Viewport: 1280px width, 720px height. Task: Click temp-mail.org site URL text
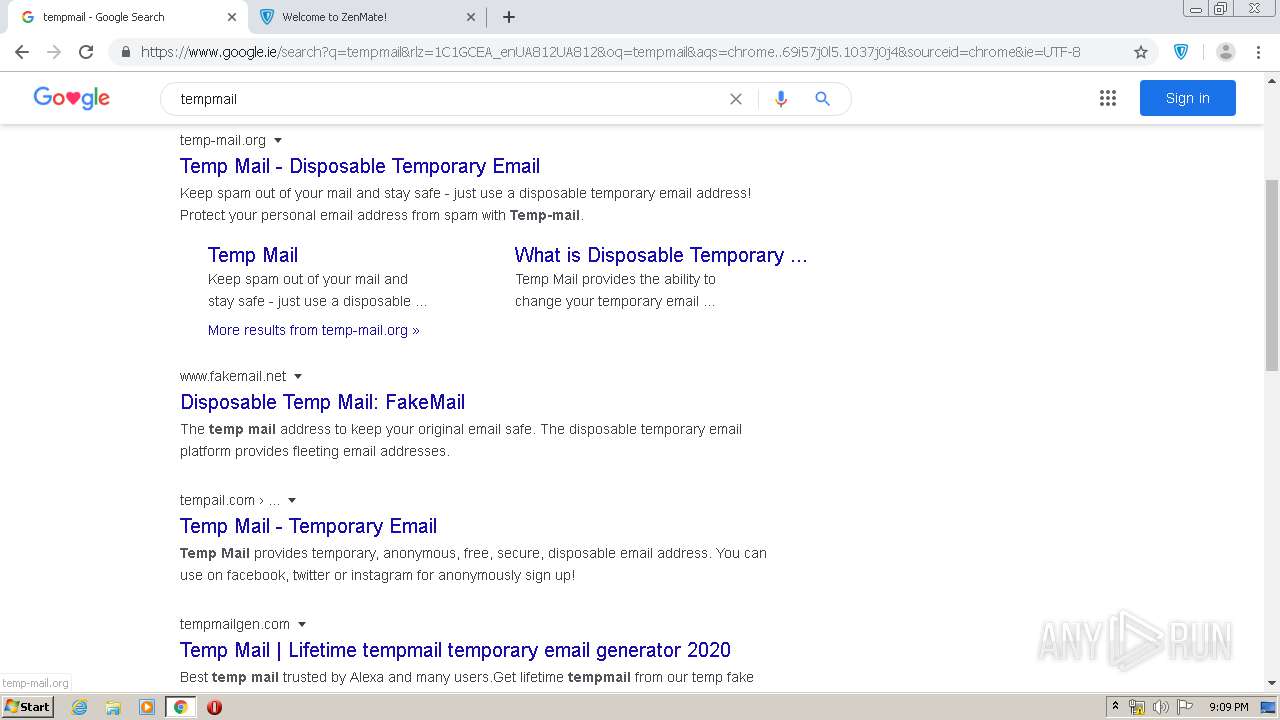pyautogui.click(x=223, y=140)
